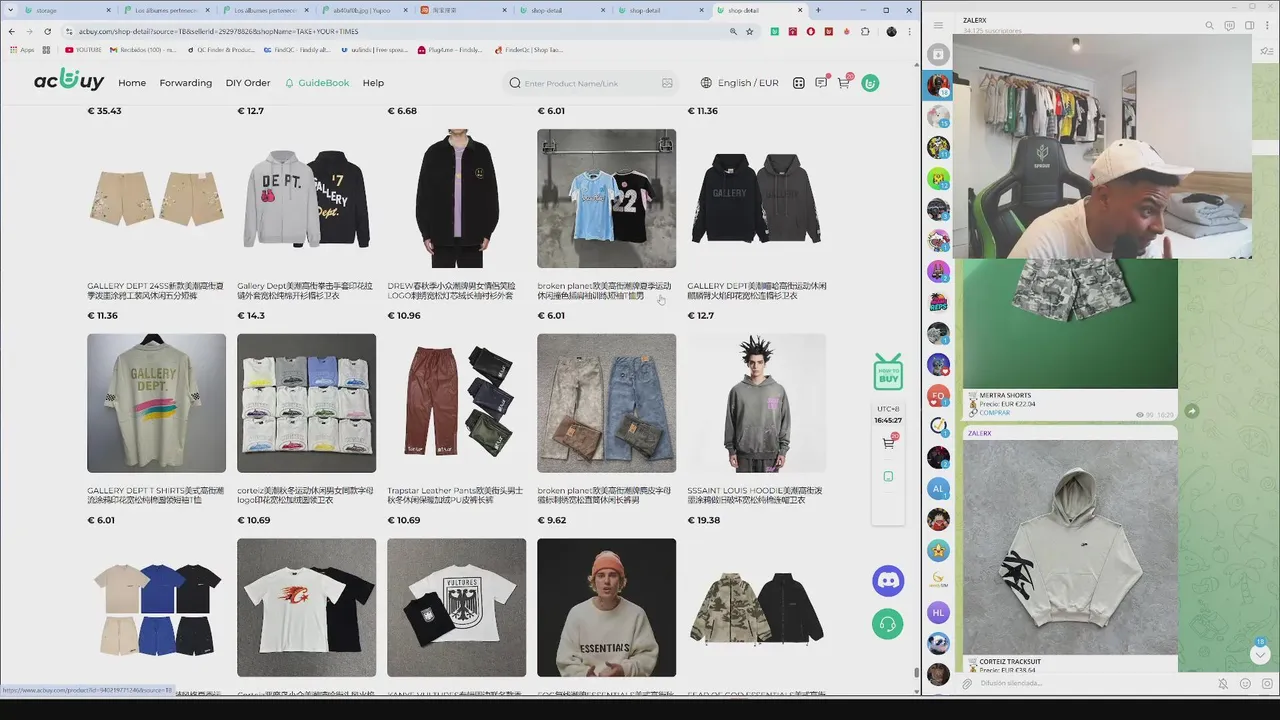Open the Chrome new tab plus button

coord(818,10)
